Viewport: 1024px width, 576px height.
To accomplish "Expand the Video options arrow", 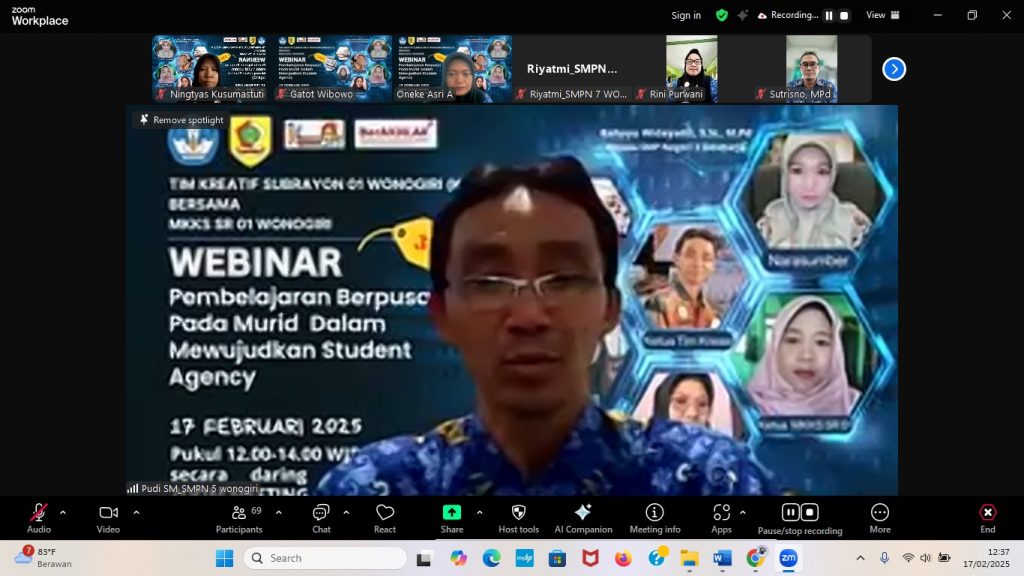I will pos(136,512).
